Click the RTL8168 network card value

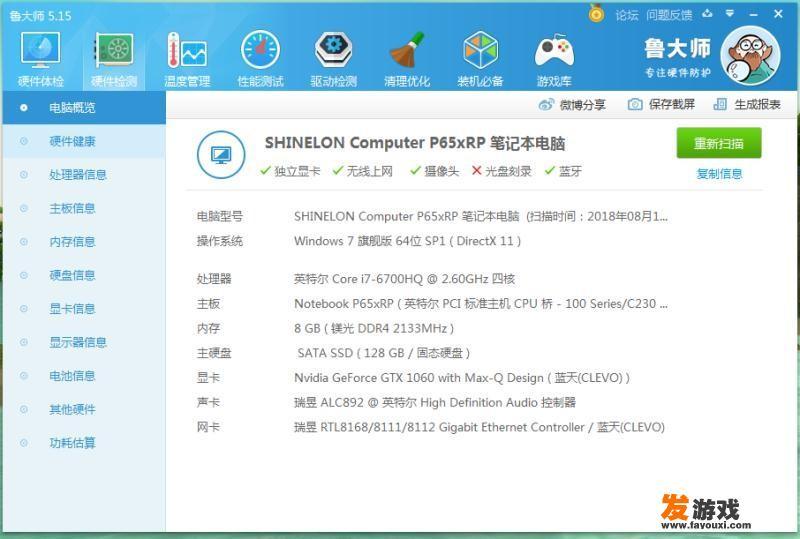tap(479, 427)
